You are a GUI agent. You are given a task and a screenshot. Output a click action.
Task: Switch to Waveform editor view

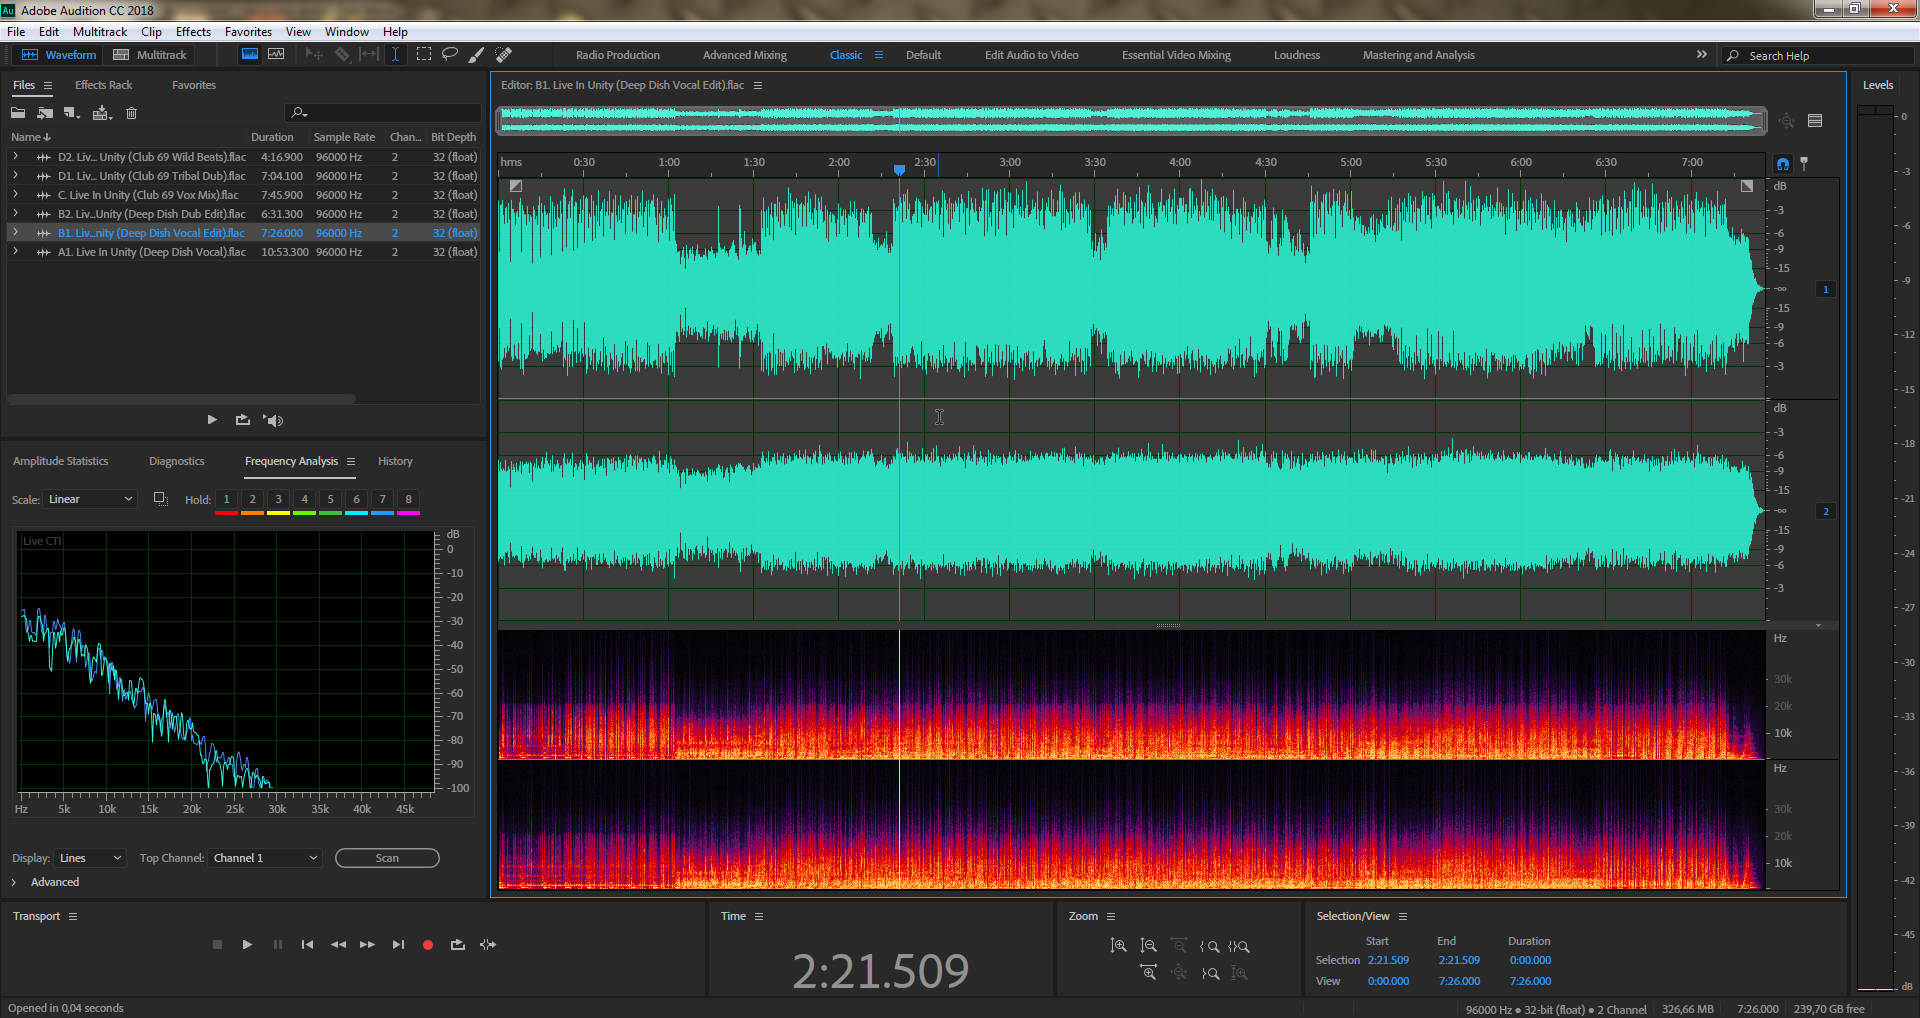(59, 55)
